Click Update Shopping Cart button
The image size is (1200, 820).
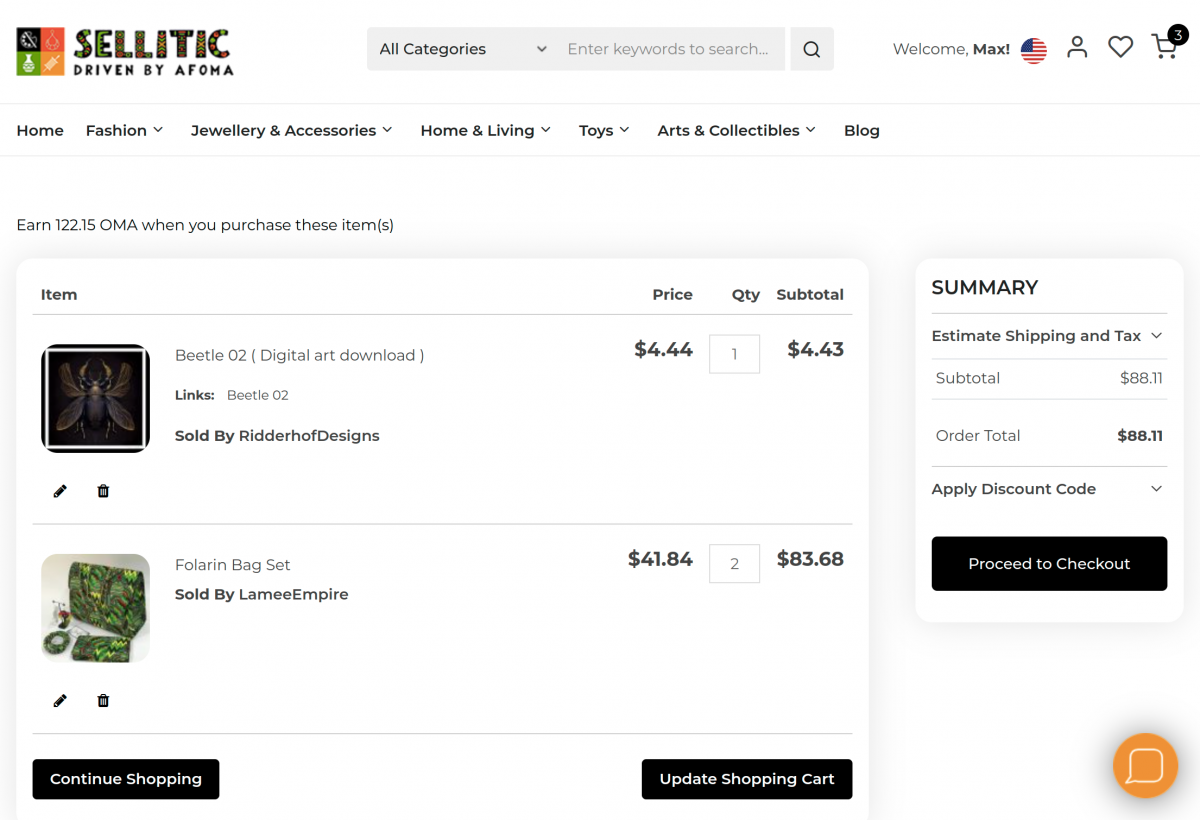pos(747,779)
